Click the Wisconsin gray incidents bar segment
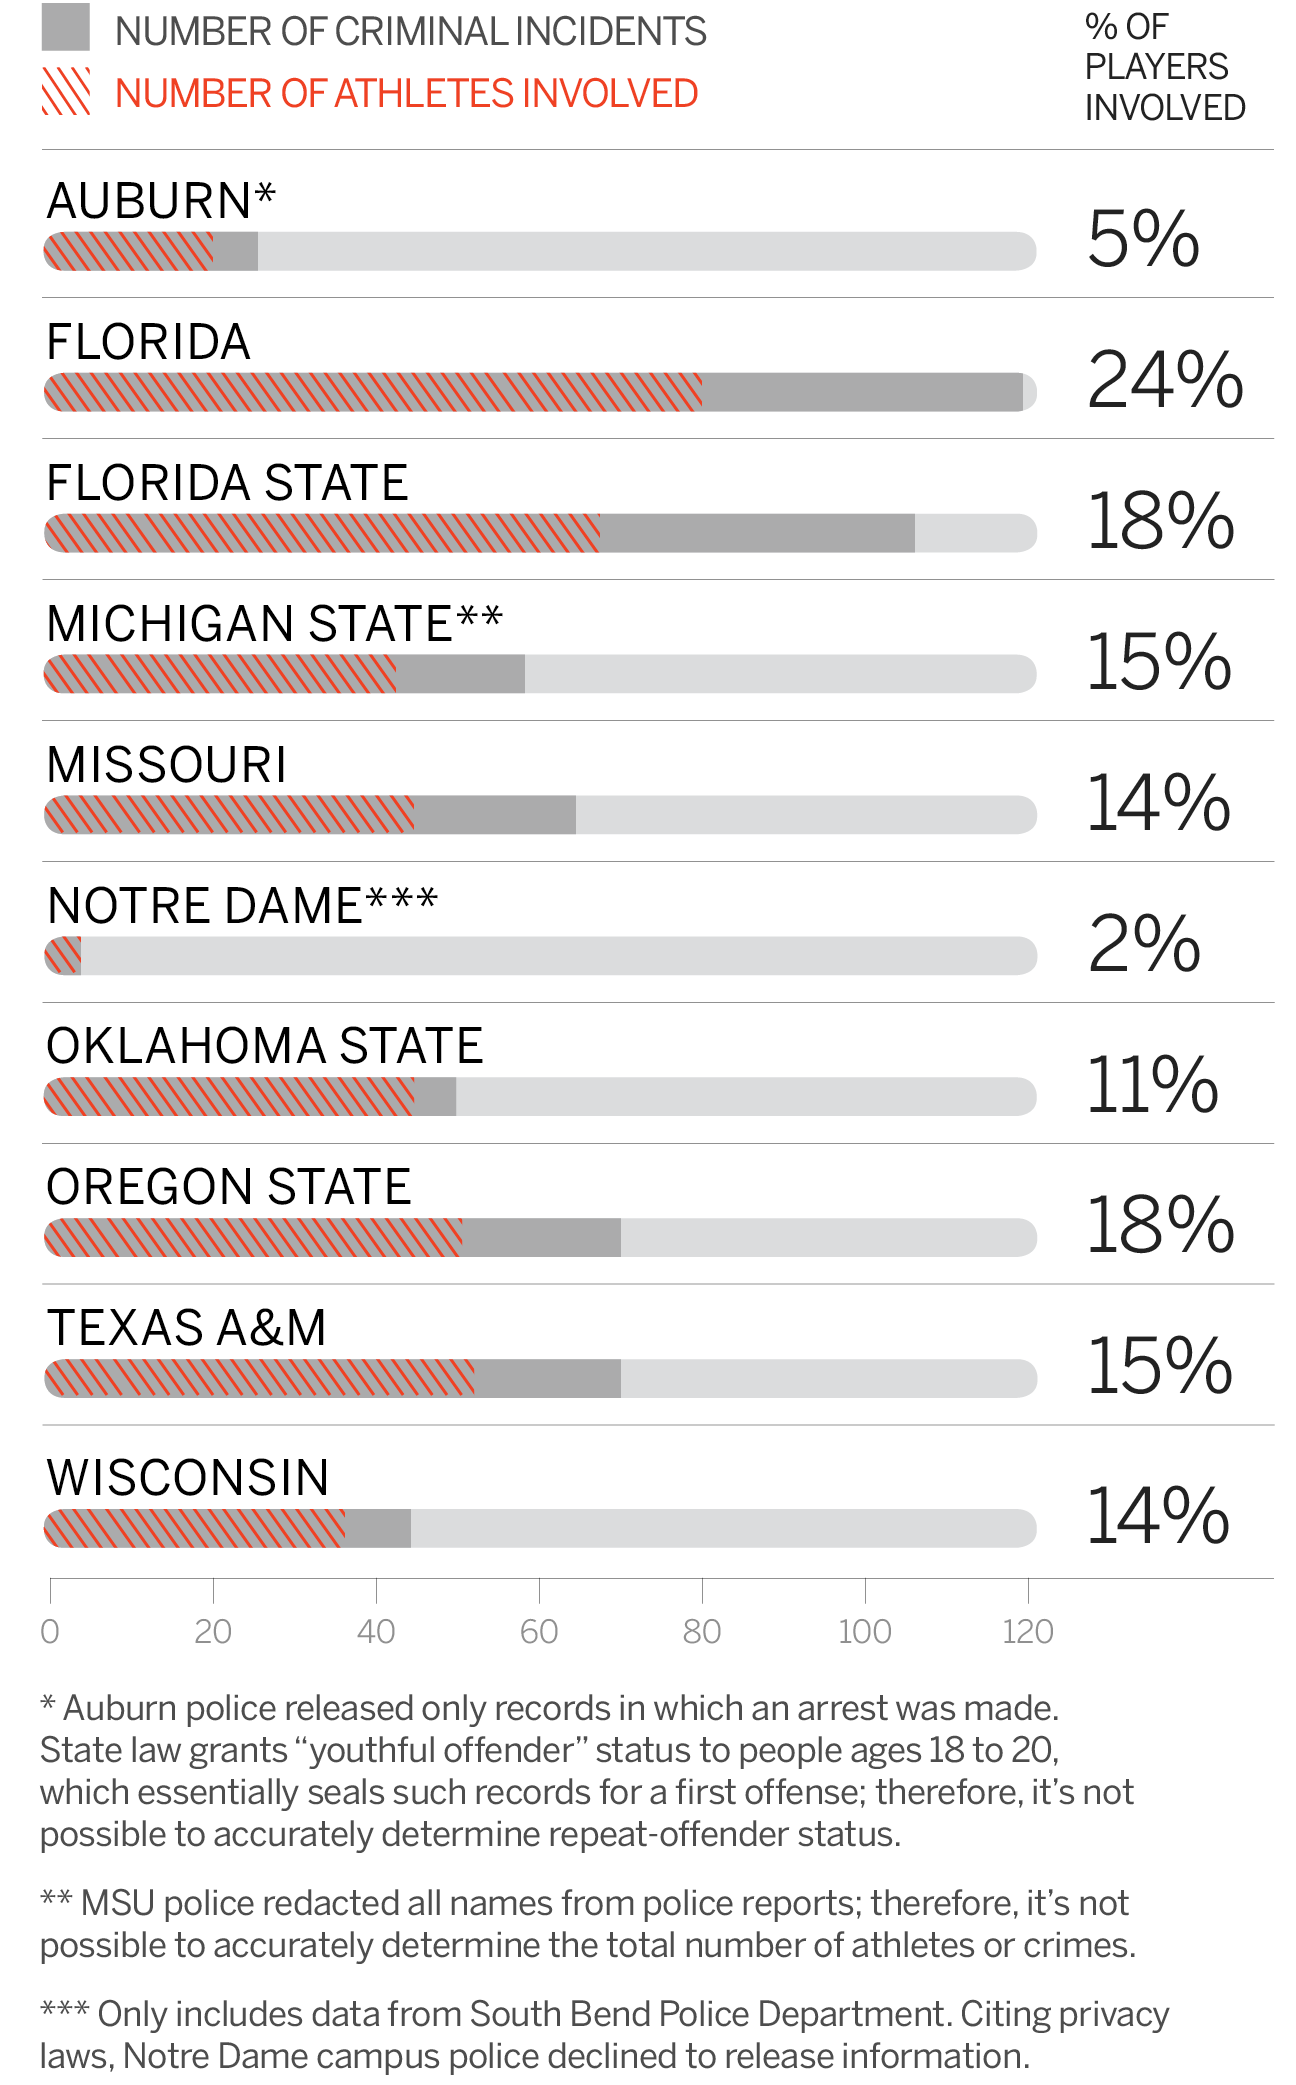The width and height of the screenshot is (1296, 2085). coord(378,1528)
